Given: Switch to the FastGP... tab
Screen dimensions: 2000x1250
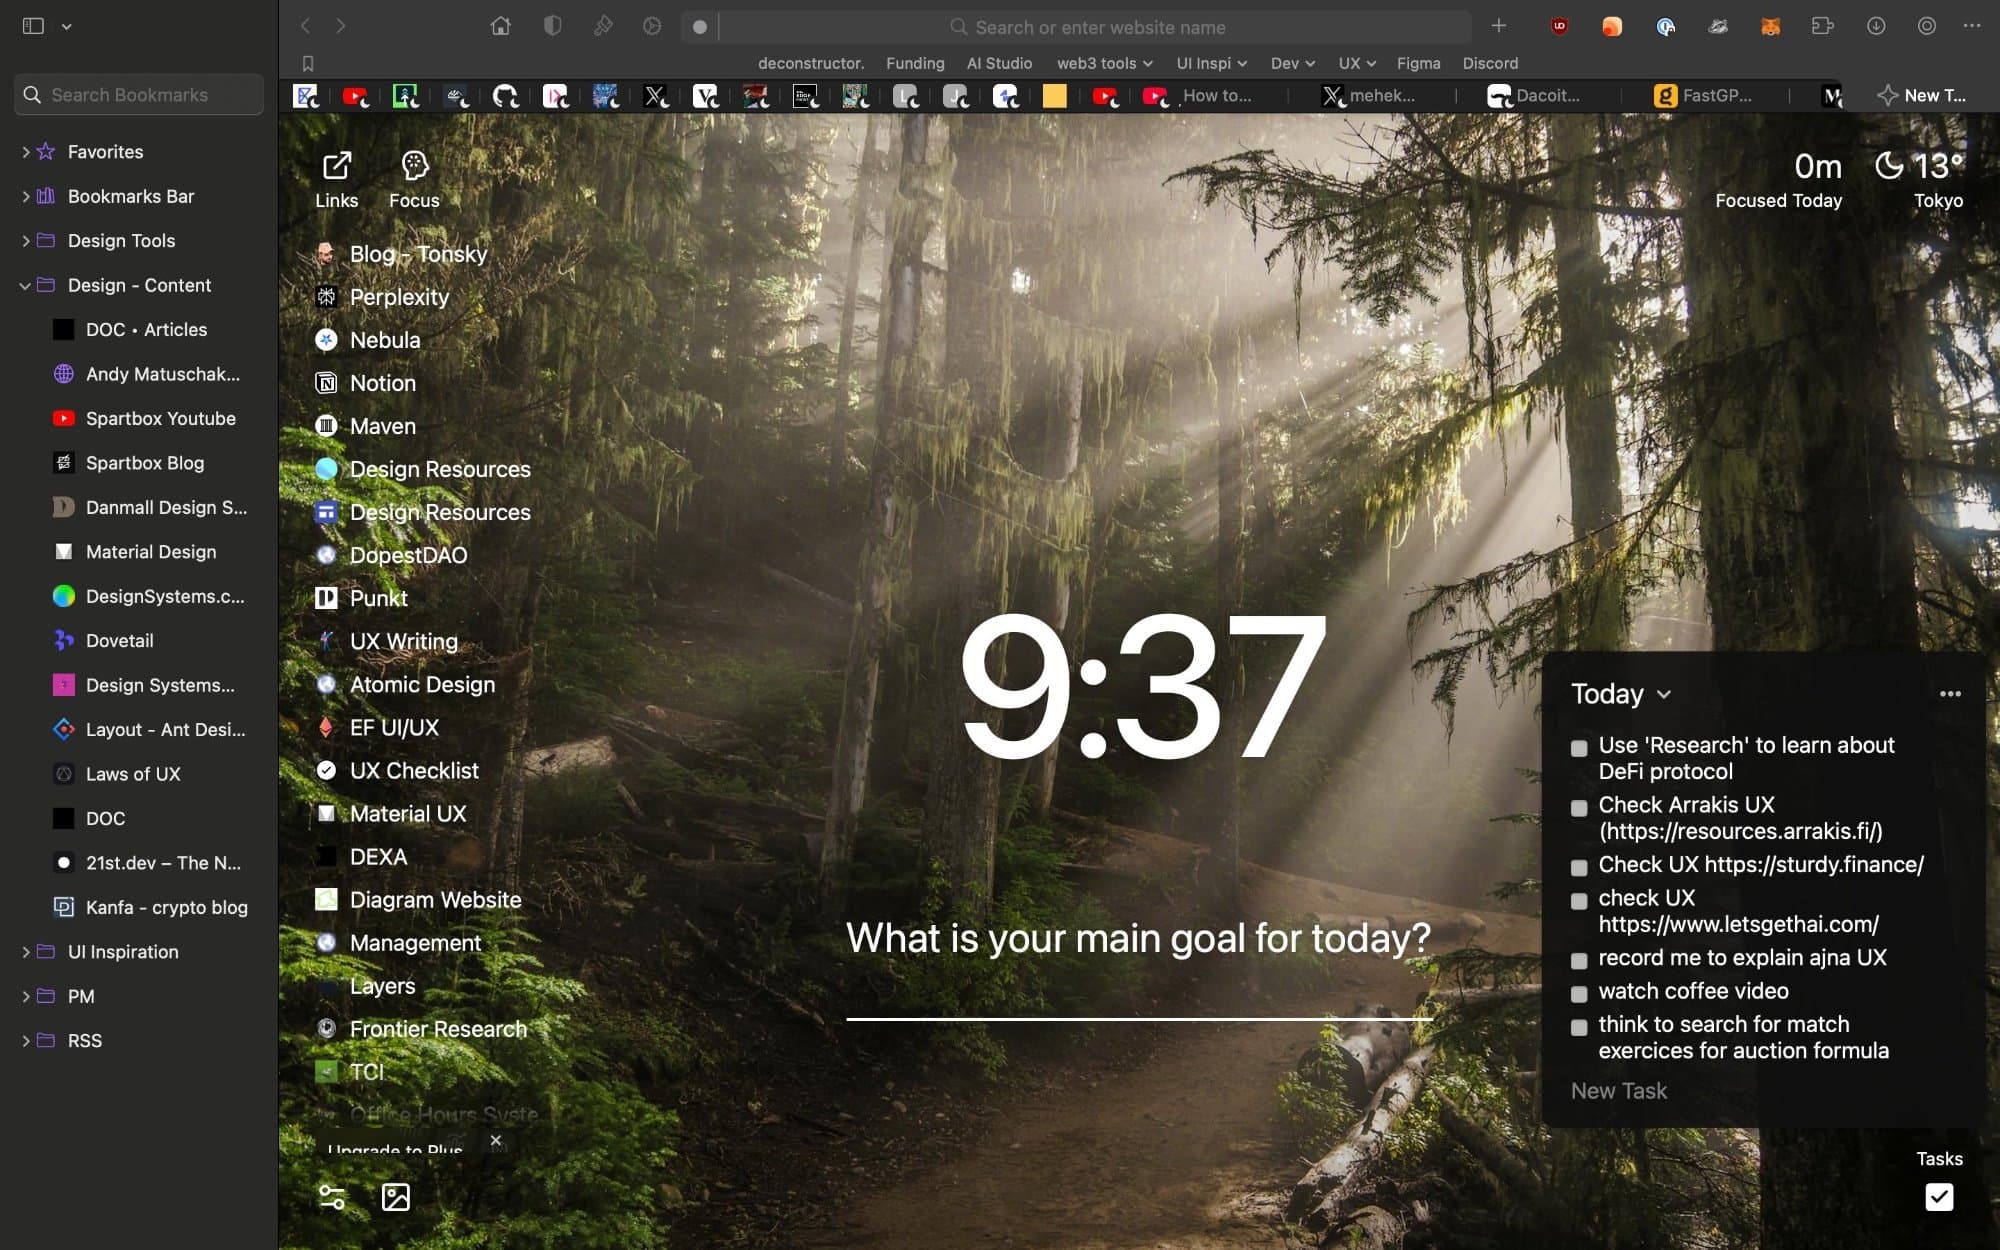Looking at the screenshot, I should click(x=1704, y=96).
